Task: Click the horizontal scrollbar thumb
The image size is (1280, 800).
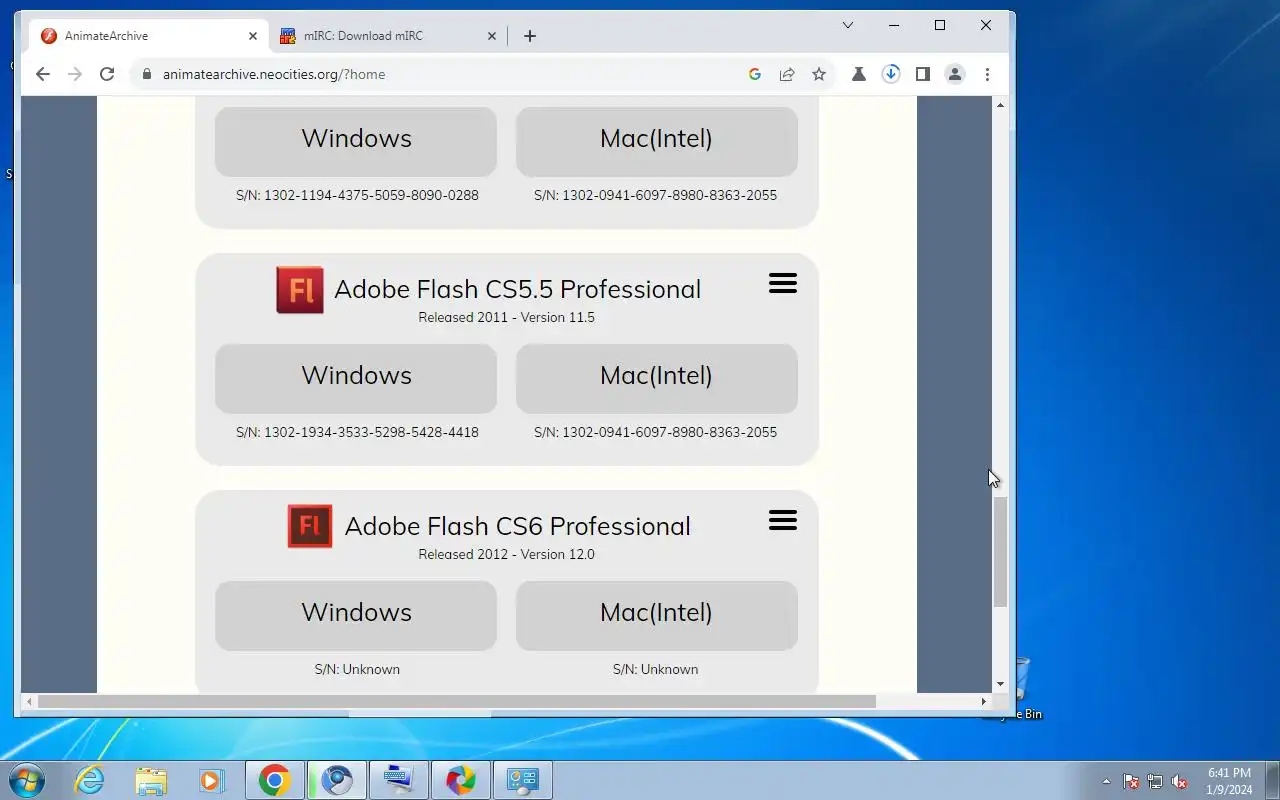Action: click(x=457, y=702)
